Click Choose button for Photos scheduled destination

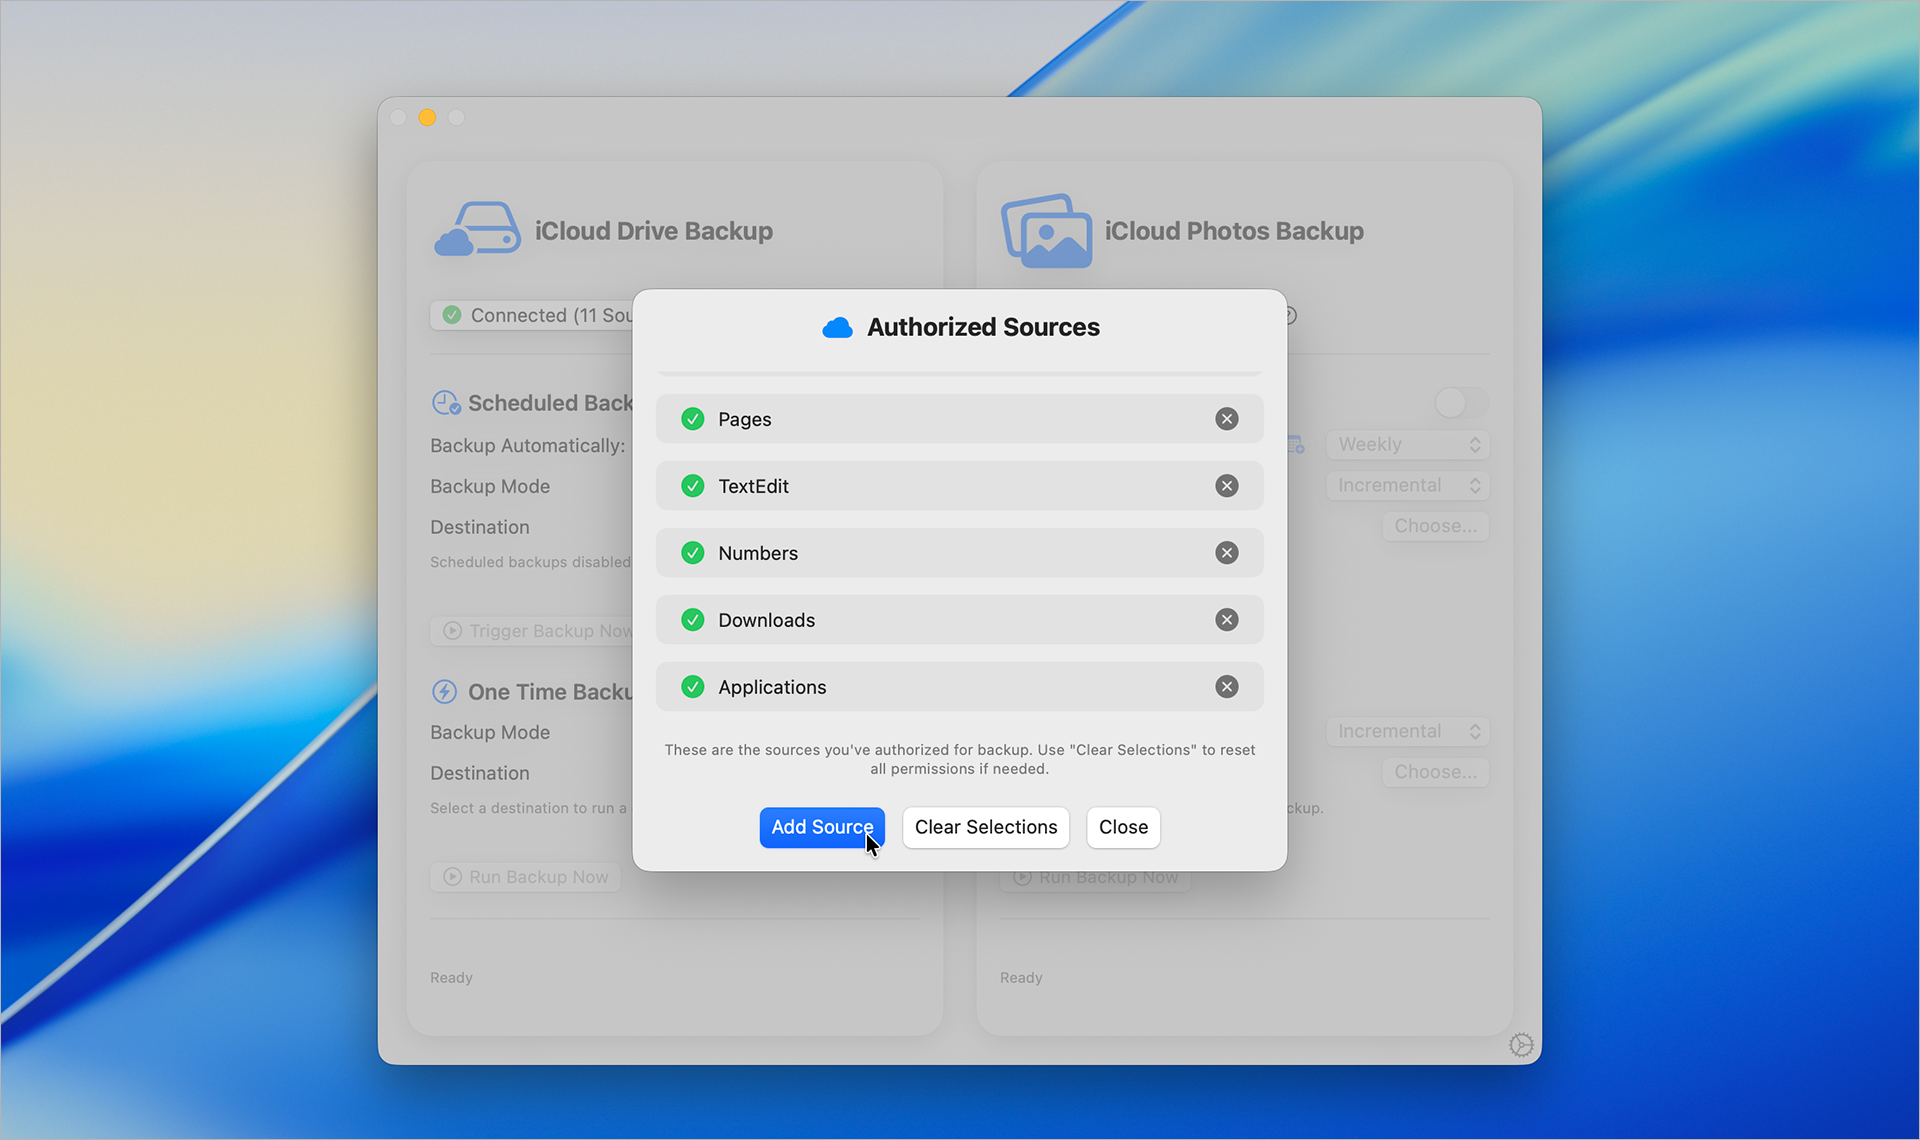1435,526
